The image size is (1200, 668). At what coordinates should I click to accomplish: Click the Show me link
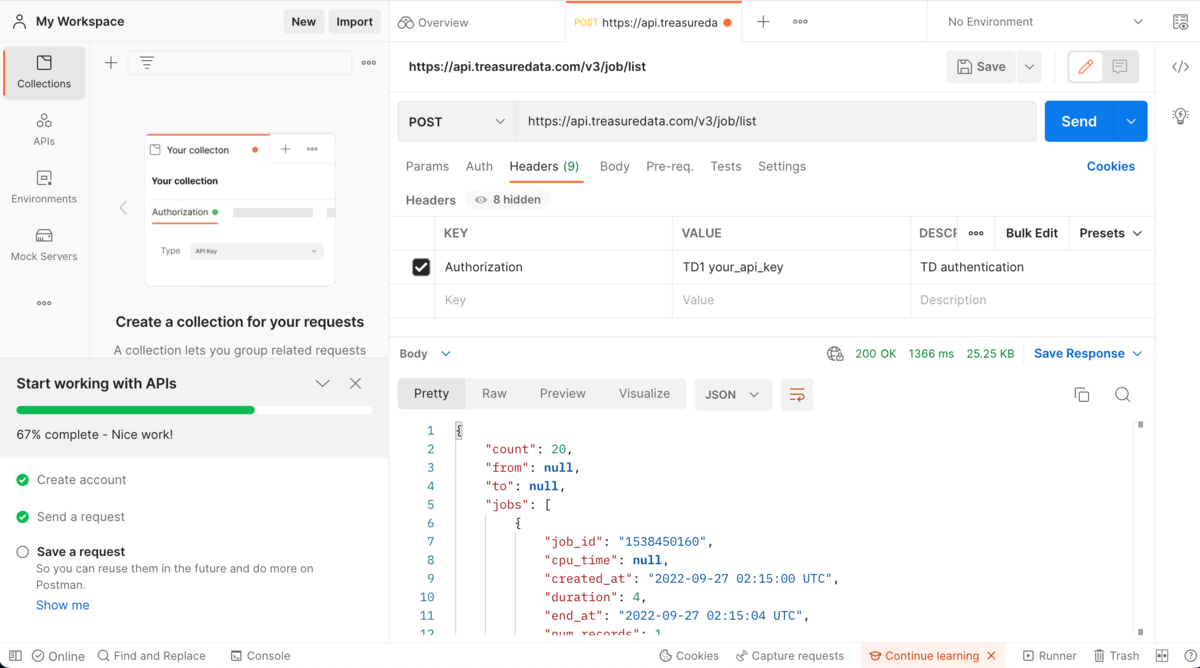[63, 604]
